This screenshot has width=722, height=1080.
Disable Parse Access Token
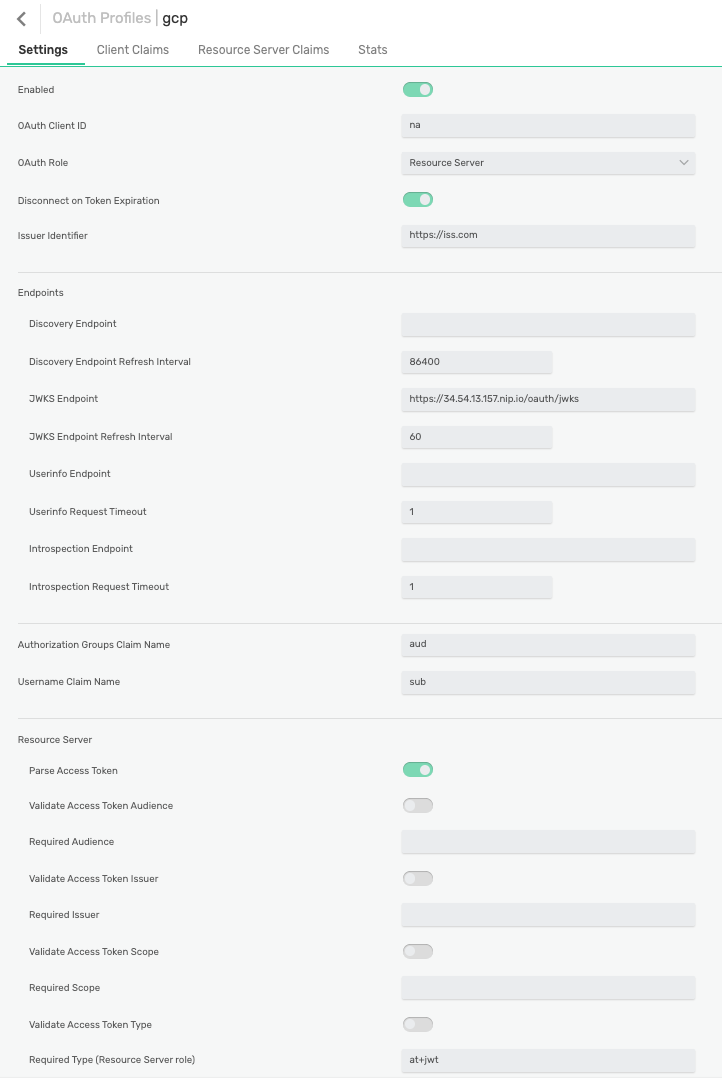coord(417,769)
